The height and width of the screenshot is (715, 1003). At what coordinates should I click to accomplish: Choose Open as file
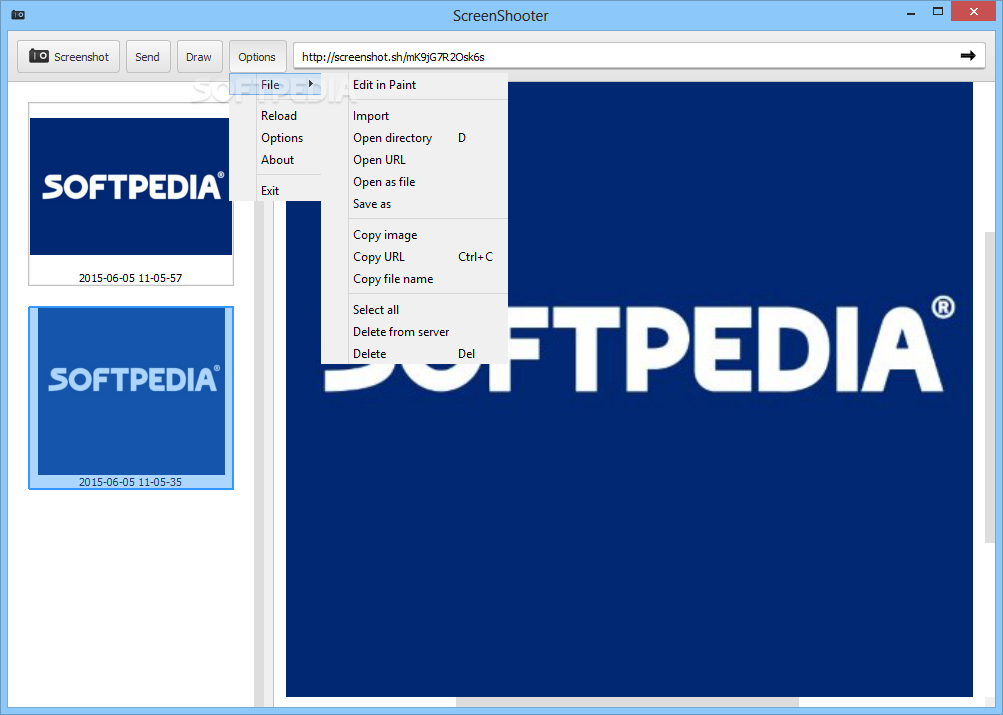click(415, 182)
